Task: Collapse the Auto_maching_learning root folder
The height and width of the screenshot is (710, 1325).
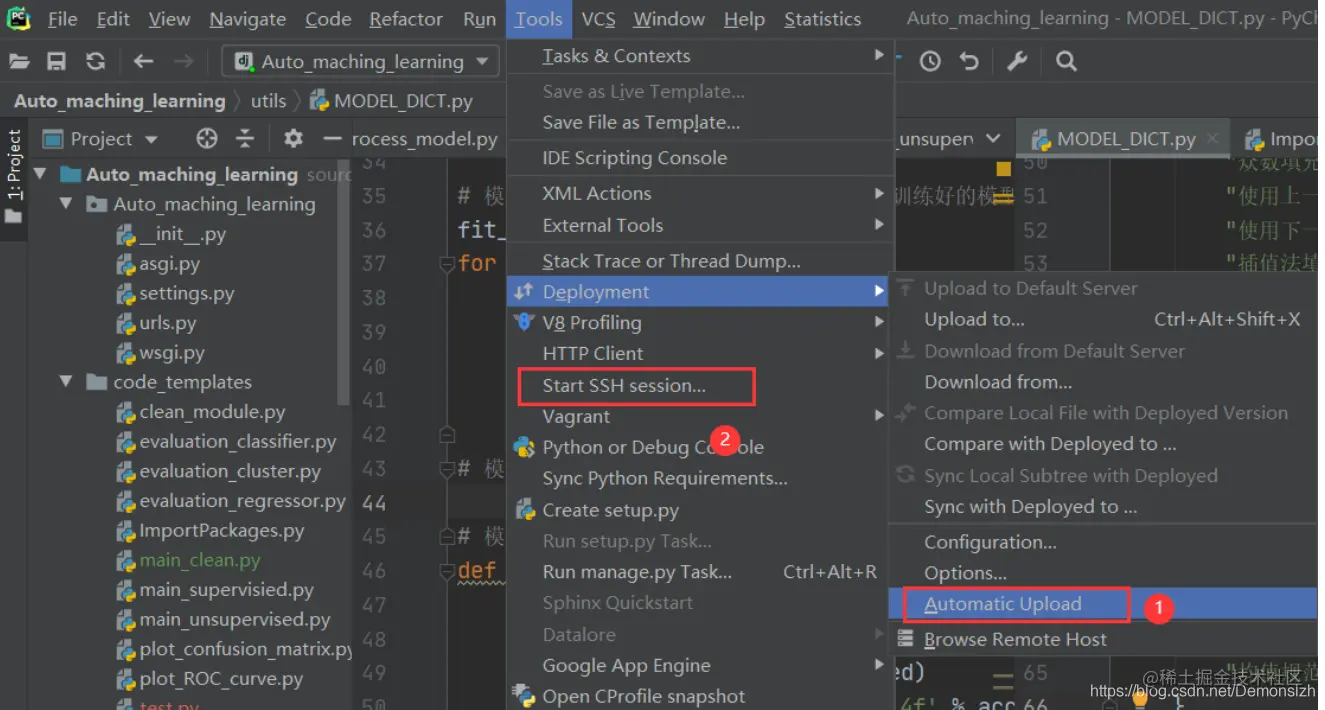Action: [x=40, y=174]
